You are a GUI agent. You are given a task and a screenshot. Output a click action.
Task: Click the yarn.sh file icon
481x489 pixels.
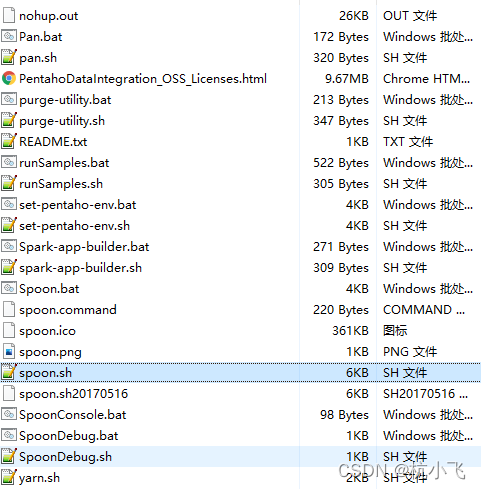[x=9, y=477]
